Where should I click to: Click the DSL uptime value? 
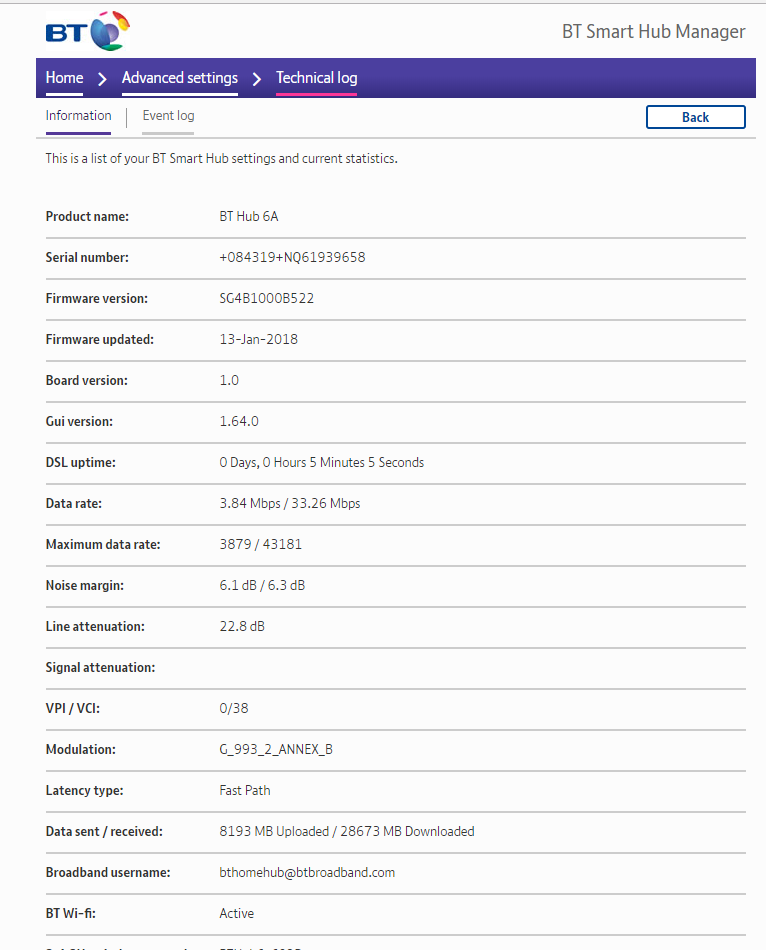321,463
